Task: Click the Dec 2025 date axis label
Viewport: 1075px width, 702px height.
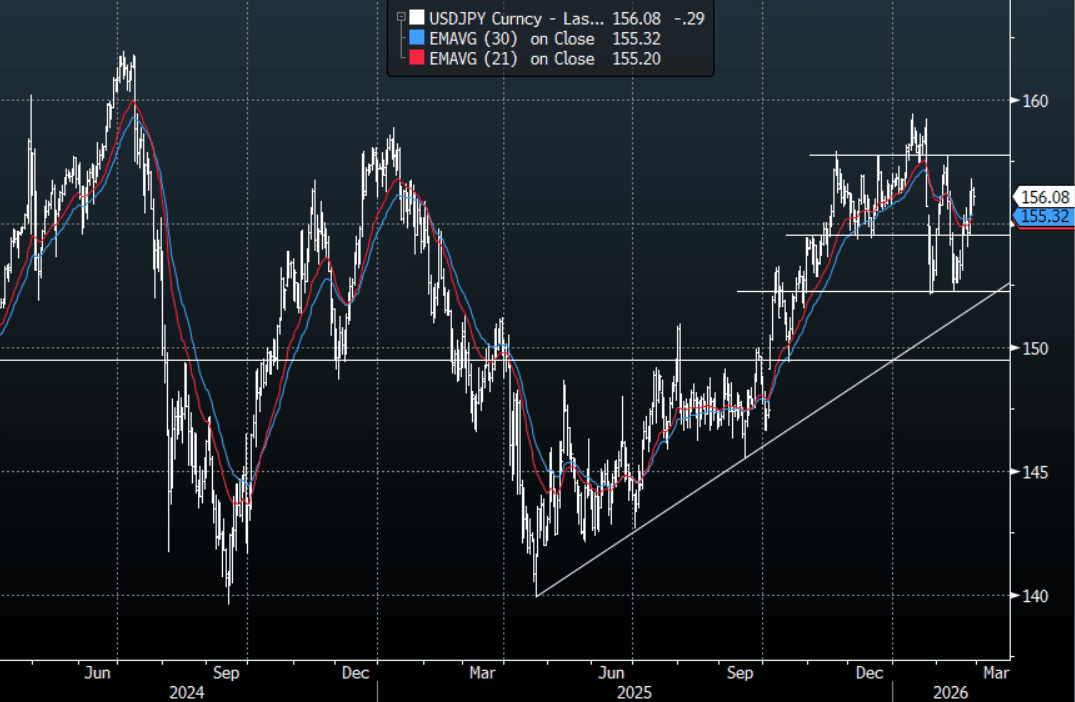Action: 869,673
